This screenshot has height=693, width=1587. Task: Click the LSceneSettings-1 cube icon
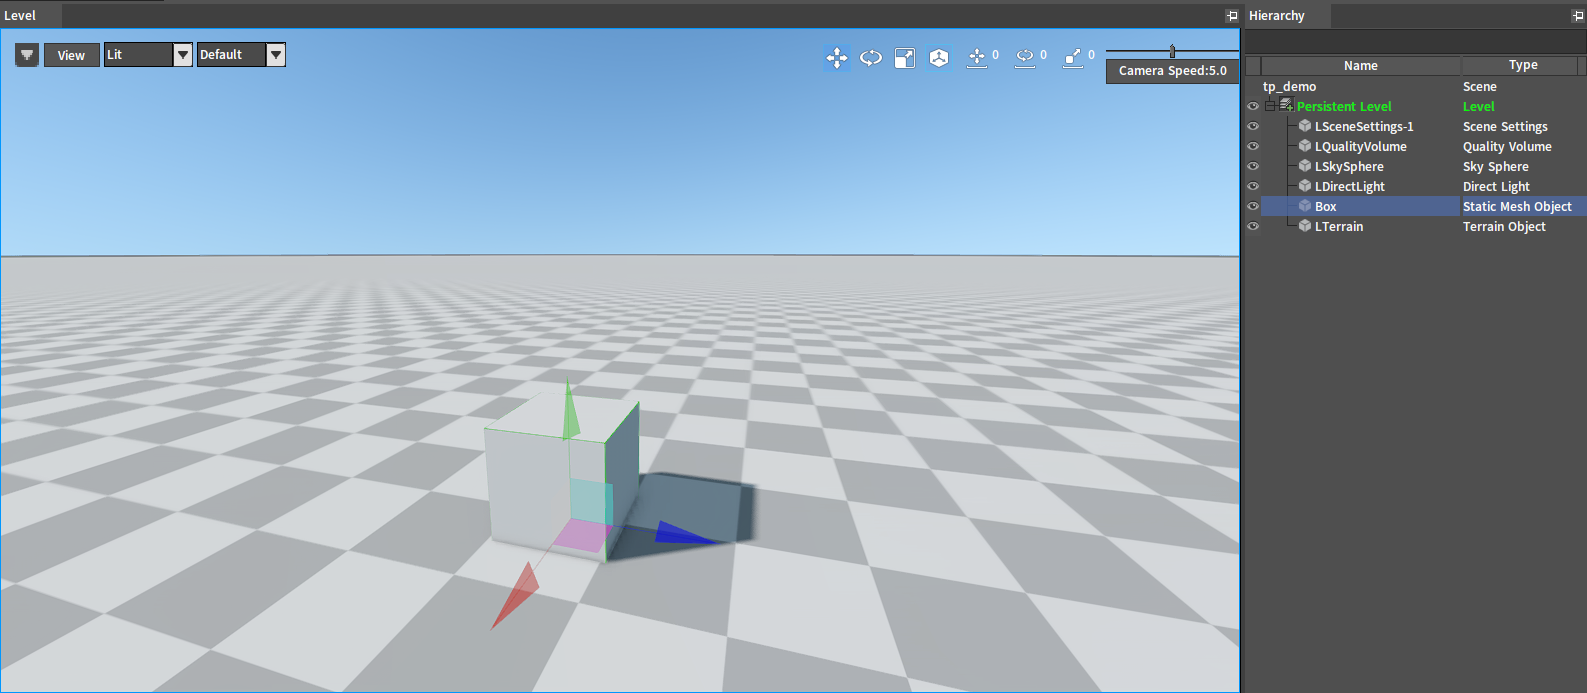point(1305,126)
